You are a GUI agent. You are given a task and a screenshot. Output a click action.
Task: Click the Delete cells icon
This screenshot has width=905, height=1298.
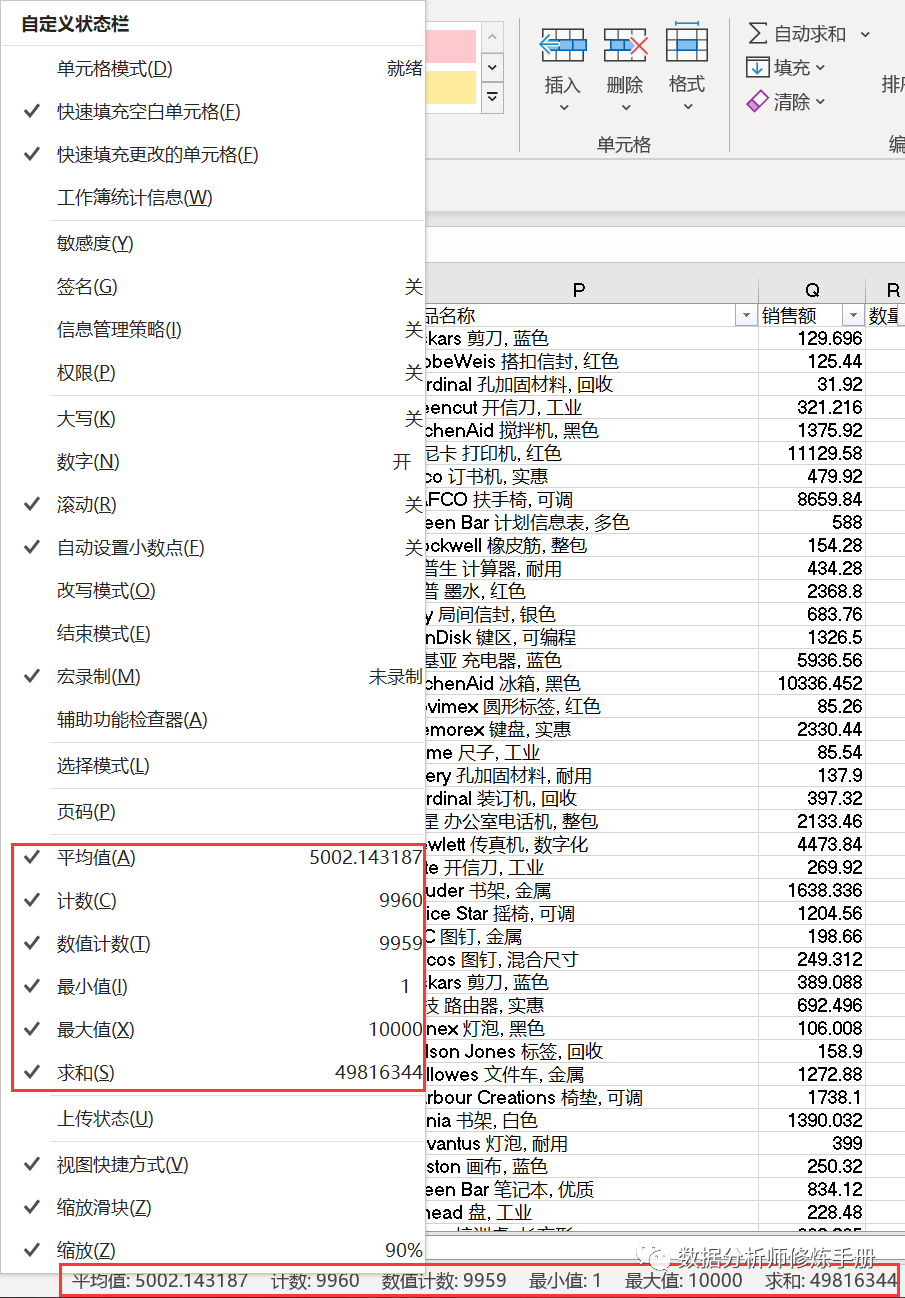[x=625, y=44]
